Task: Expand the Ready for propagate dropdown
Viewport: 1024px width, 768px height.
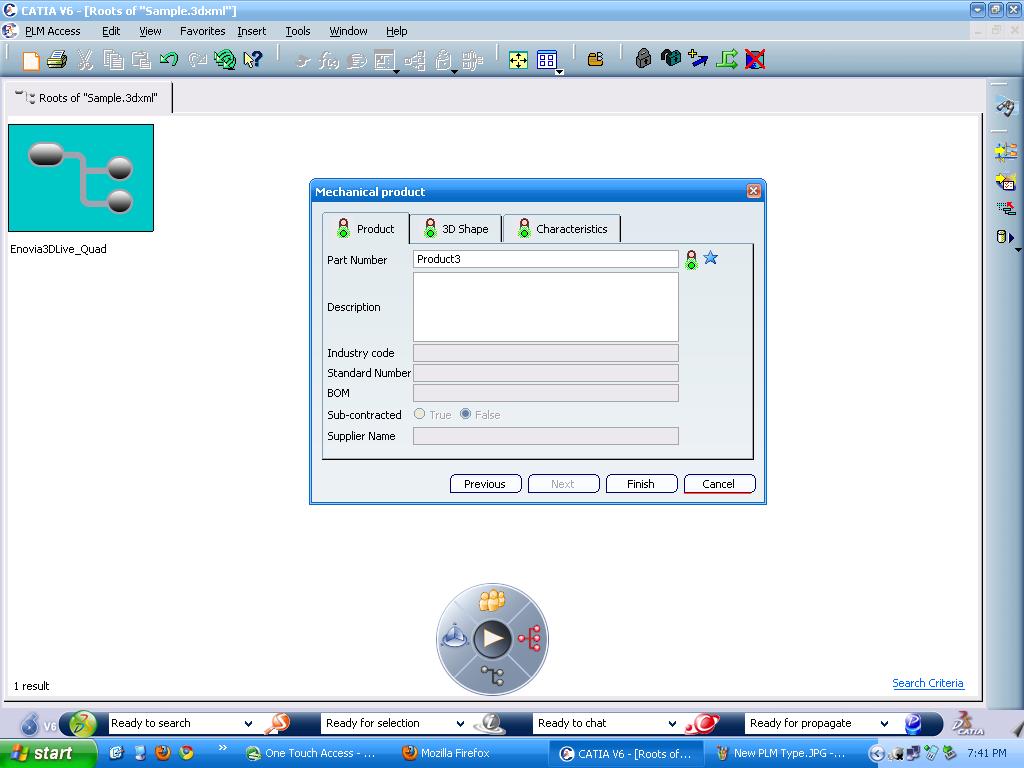Action: click(x=884, y=724)
